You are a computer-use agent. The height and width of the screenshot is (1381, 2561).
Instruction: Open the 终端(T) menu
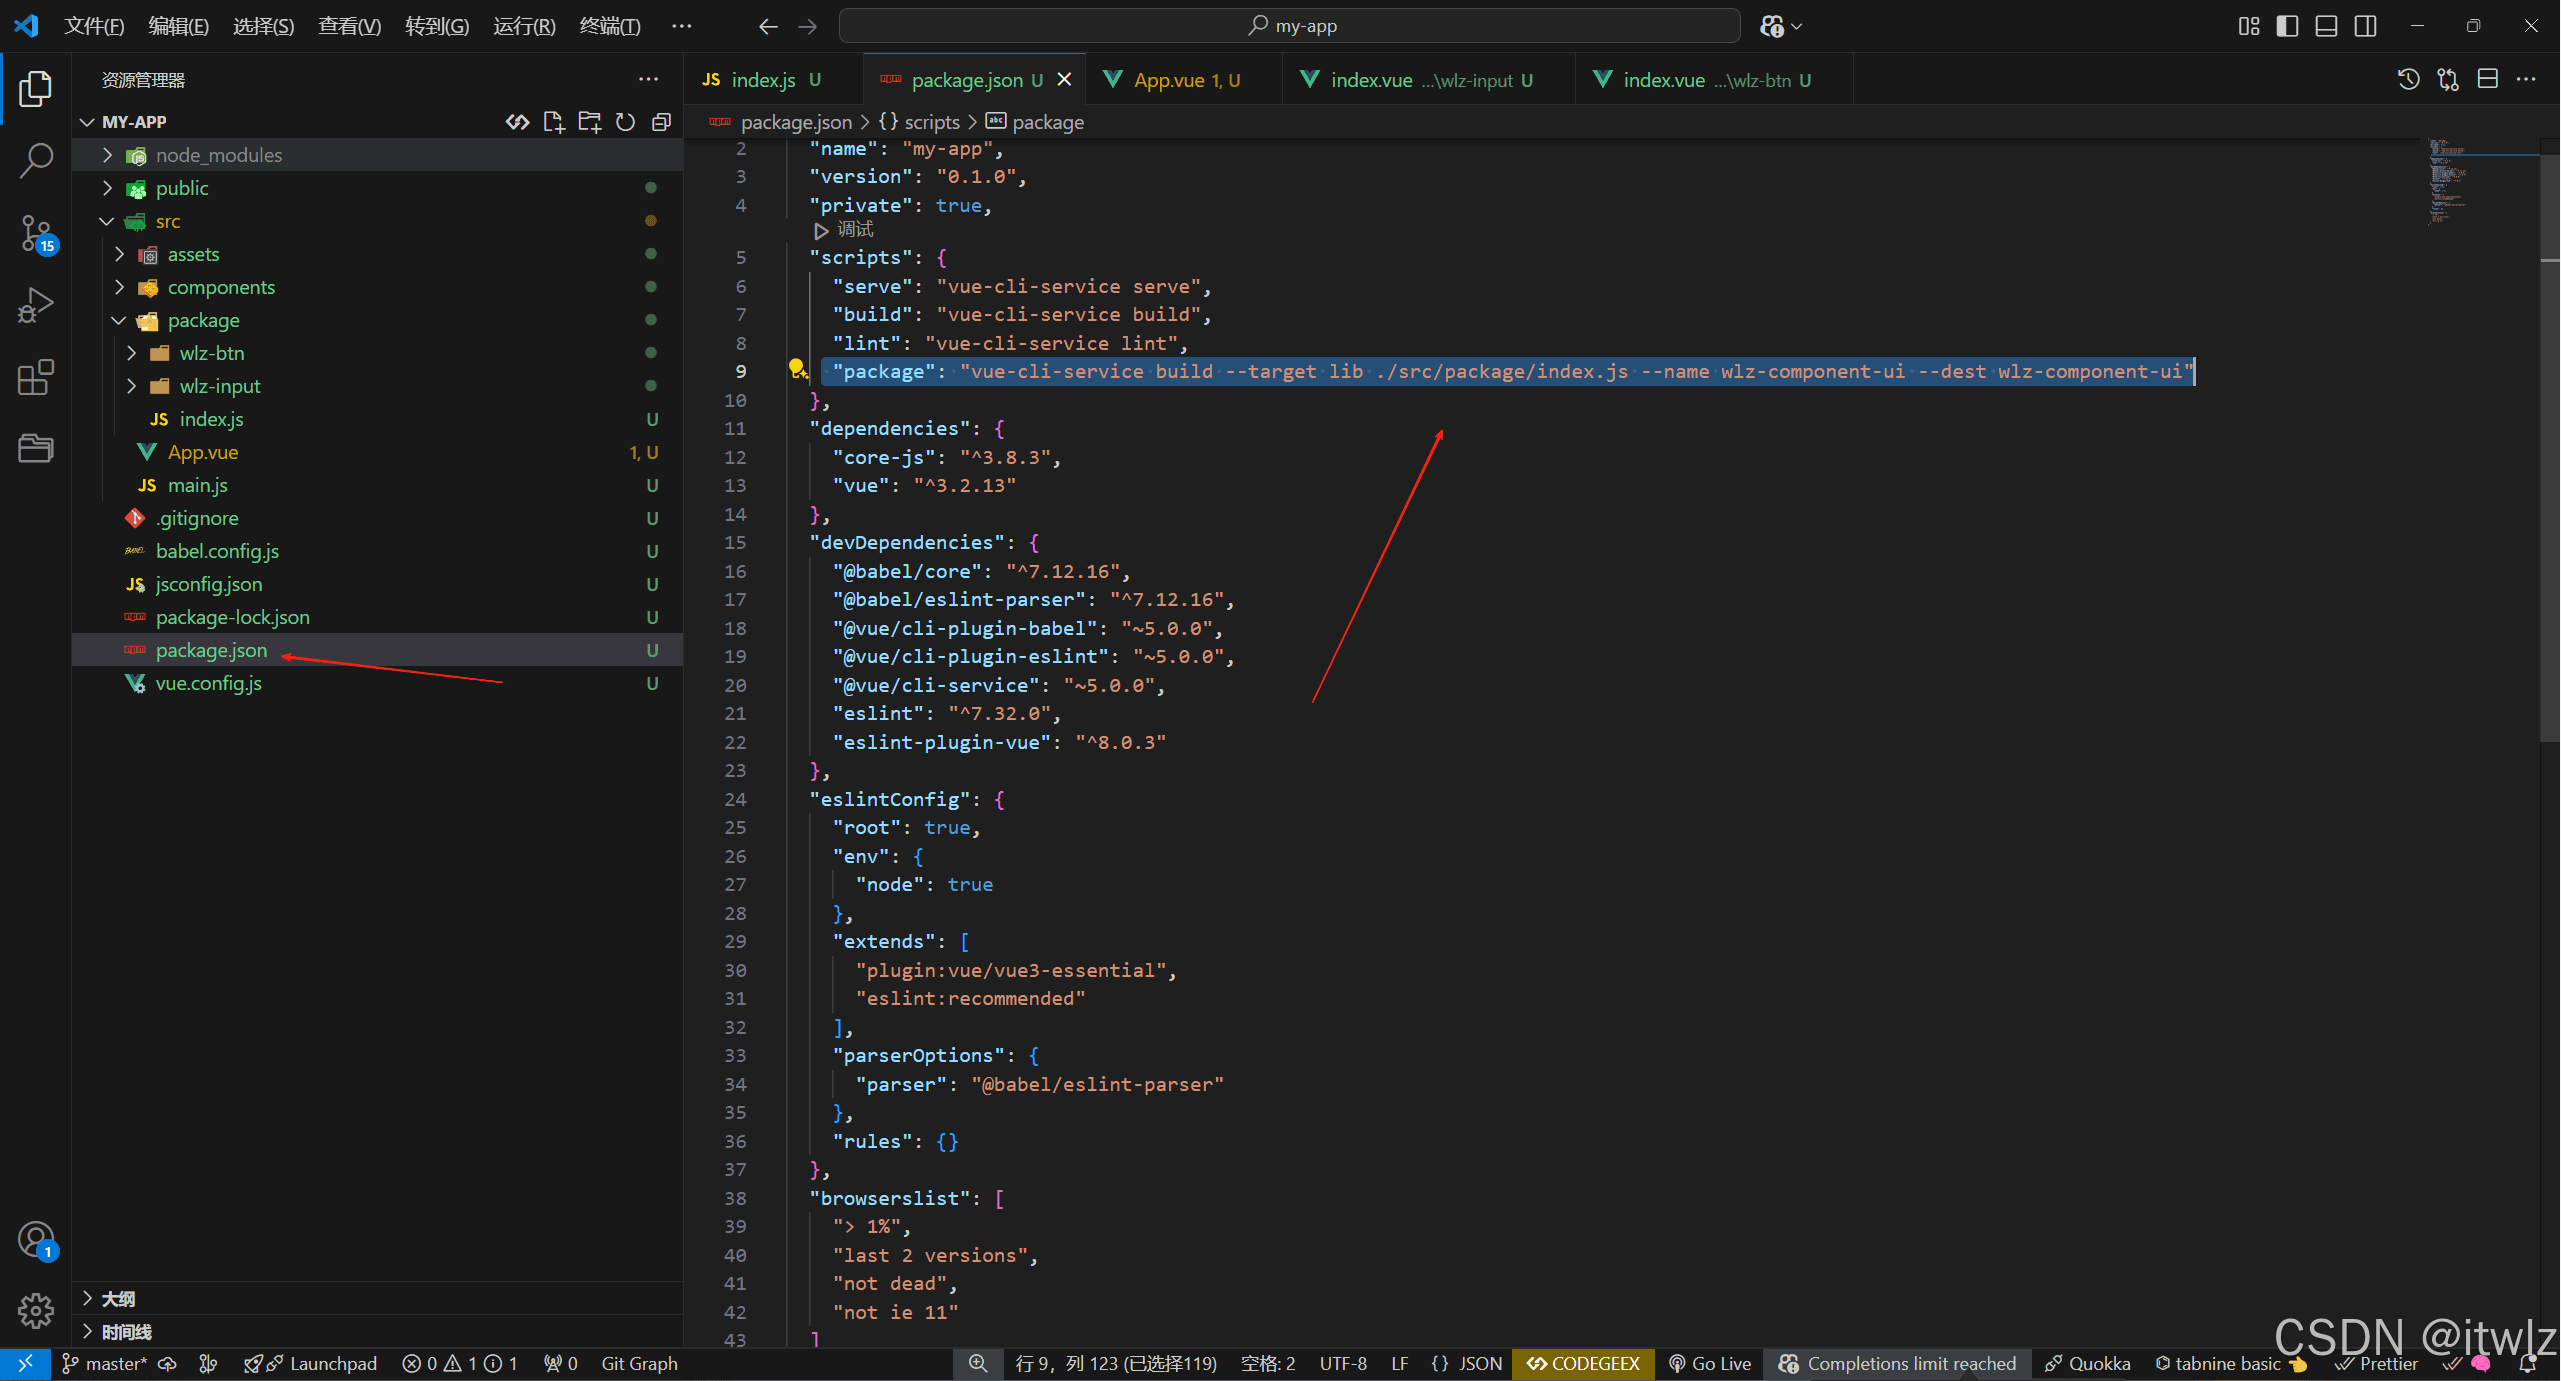tap(610, 26)
